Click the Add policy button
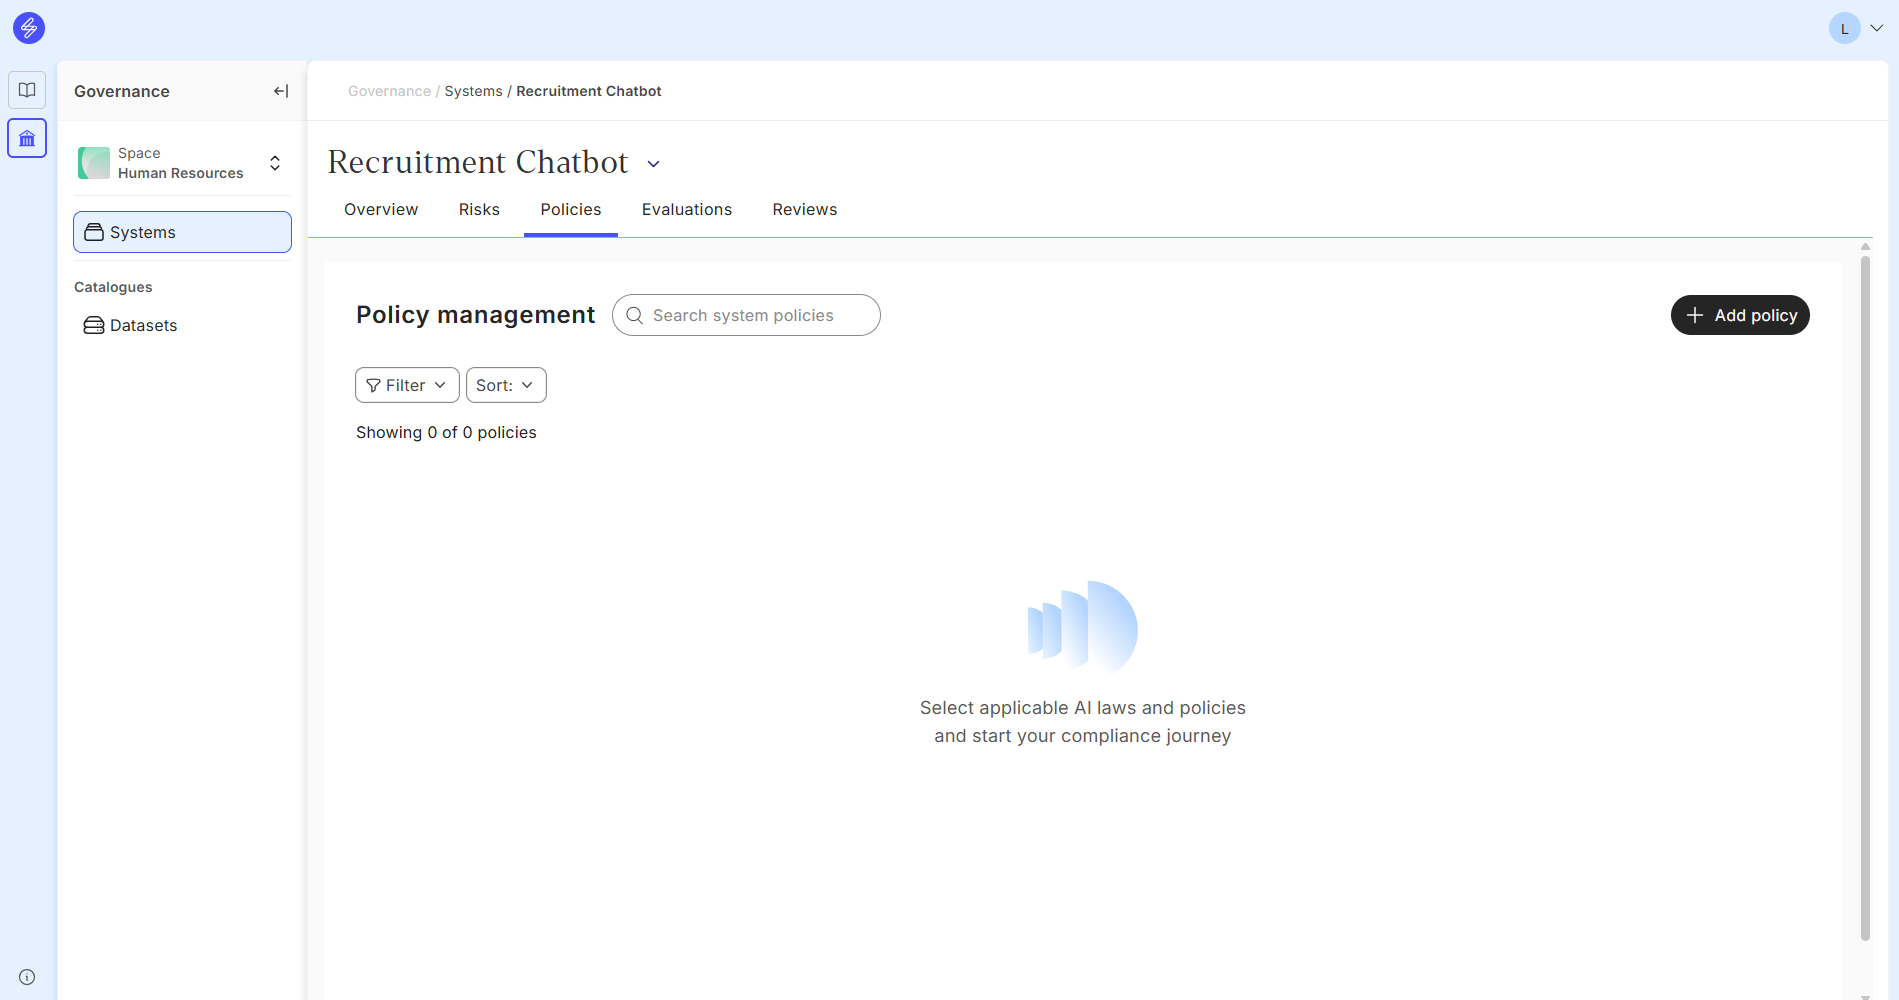Viewport: 1899px width, 1000px height. [1739, 315]
